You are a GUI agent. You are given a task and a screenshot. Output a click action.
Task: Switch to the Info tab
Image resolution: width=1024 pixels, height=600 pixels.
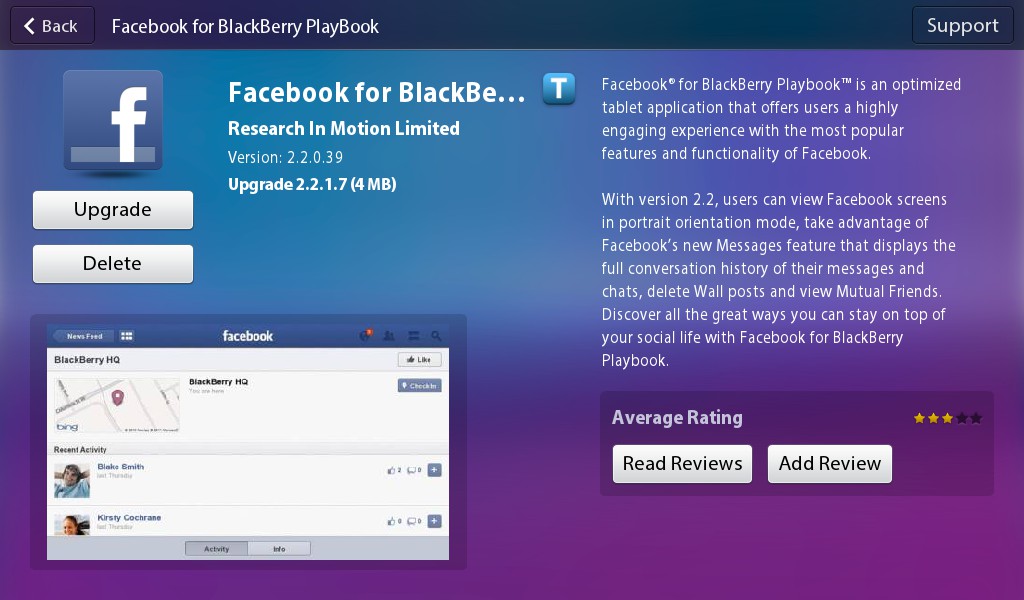click(279, 548)
